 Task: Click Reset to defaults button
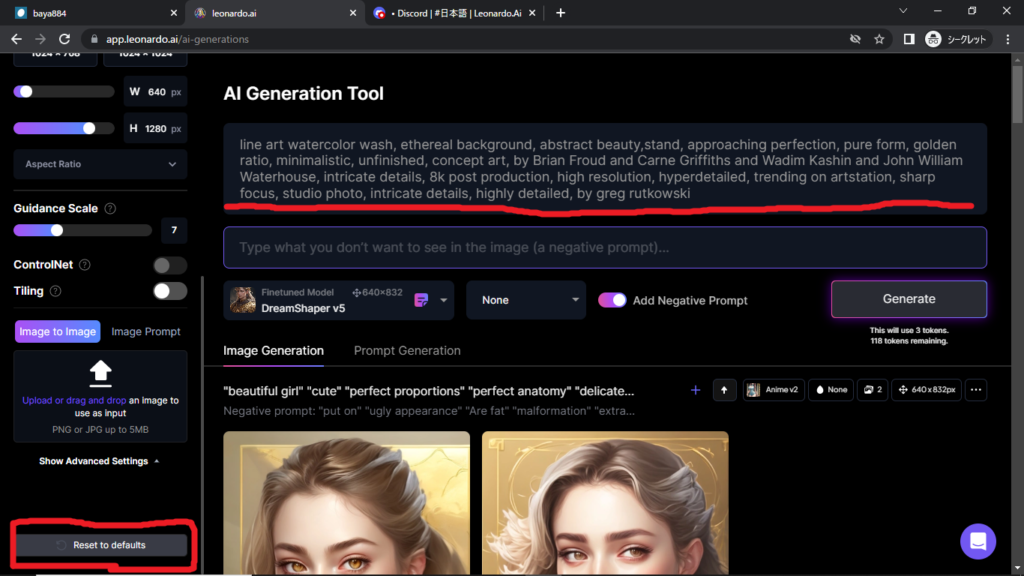101,545
